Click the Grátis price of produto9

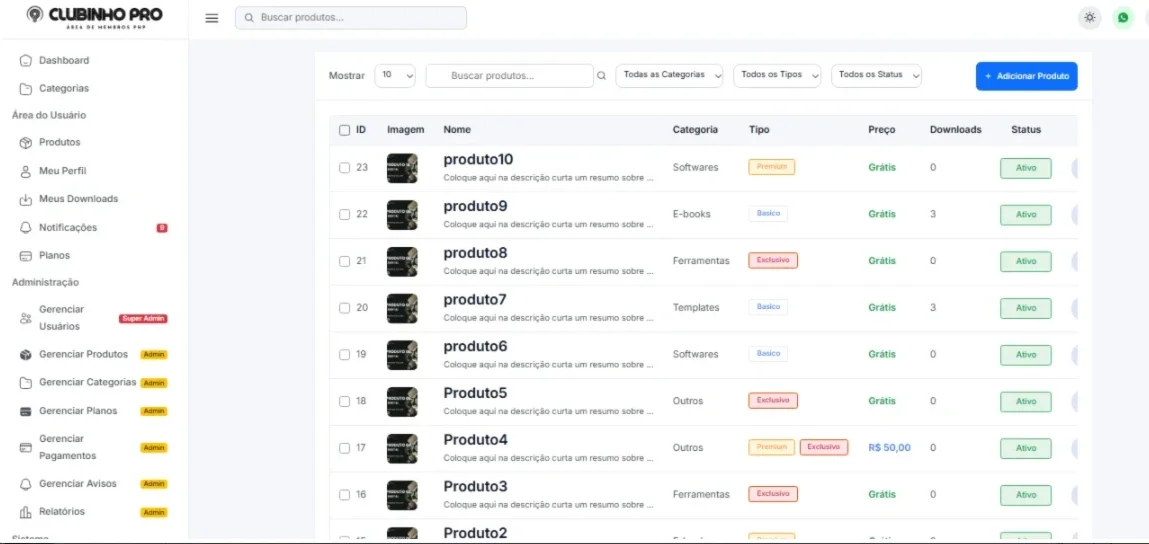click(882, 214)
